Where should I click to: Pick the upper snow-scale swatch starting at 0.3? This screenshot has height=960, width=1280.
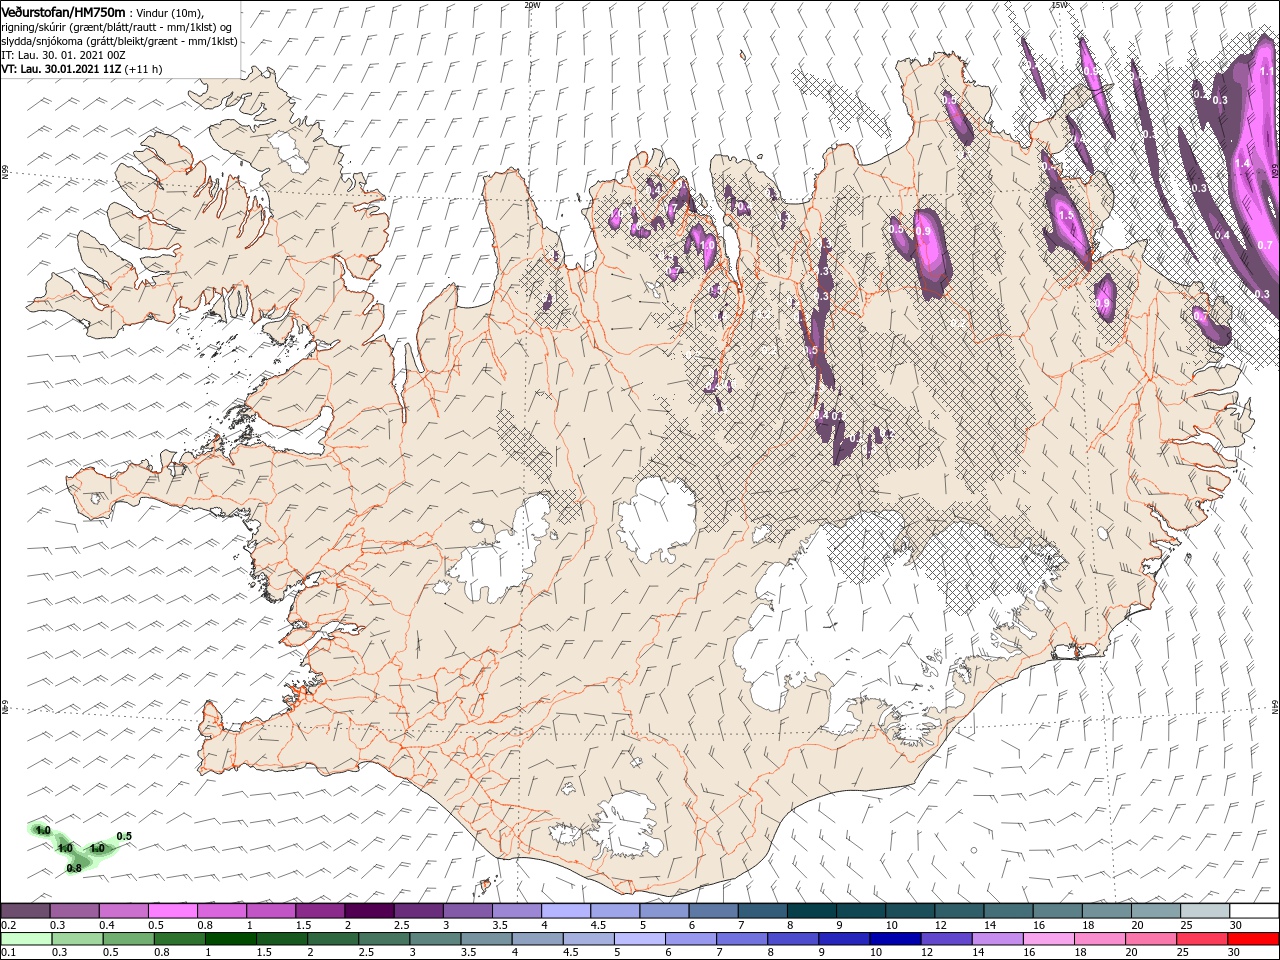(x=74, y=911)
